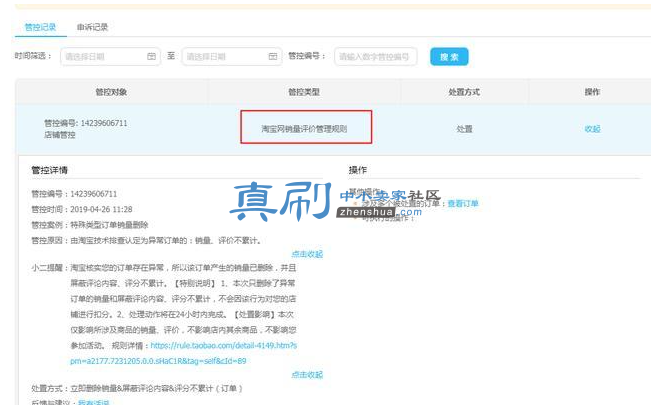This screenshot has height=405, width=671.
Task: Click the blue 搜索 button
Action: click(449, 57)
